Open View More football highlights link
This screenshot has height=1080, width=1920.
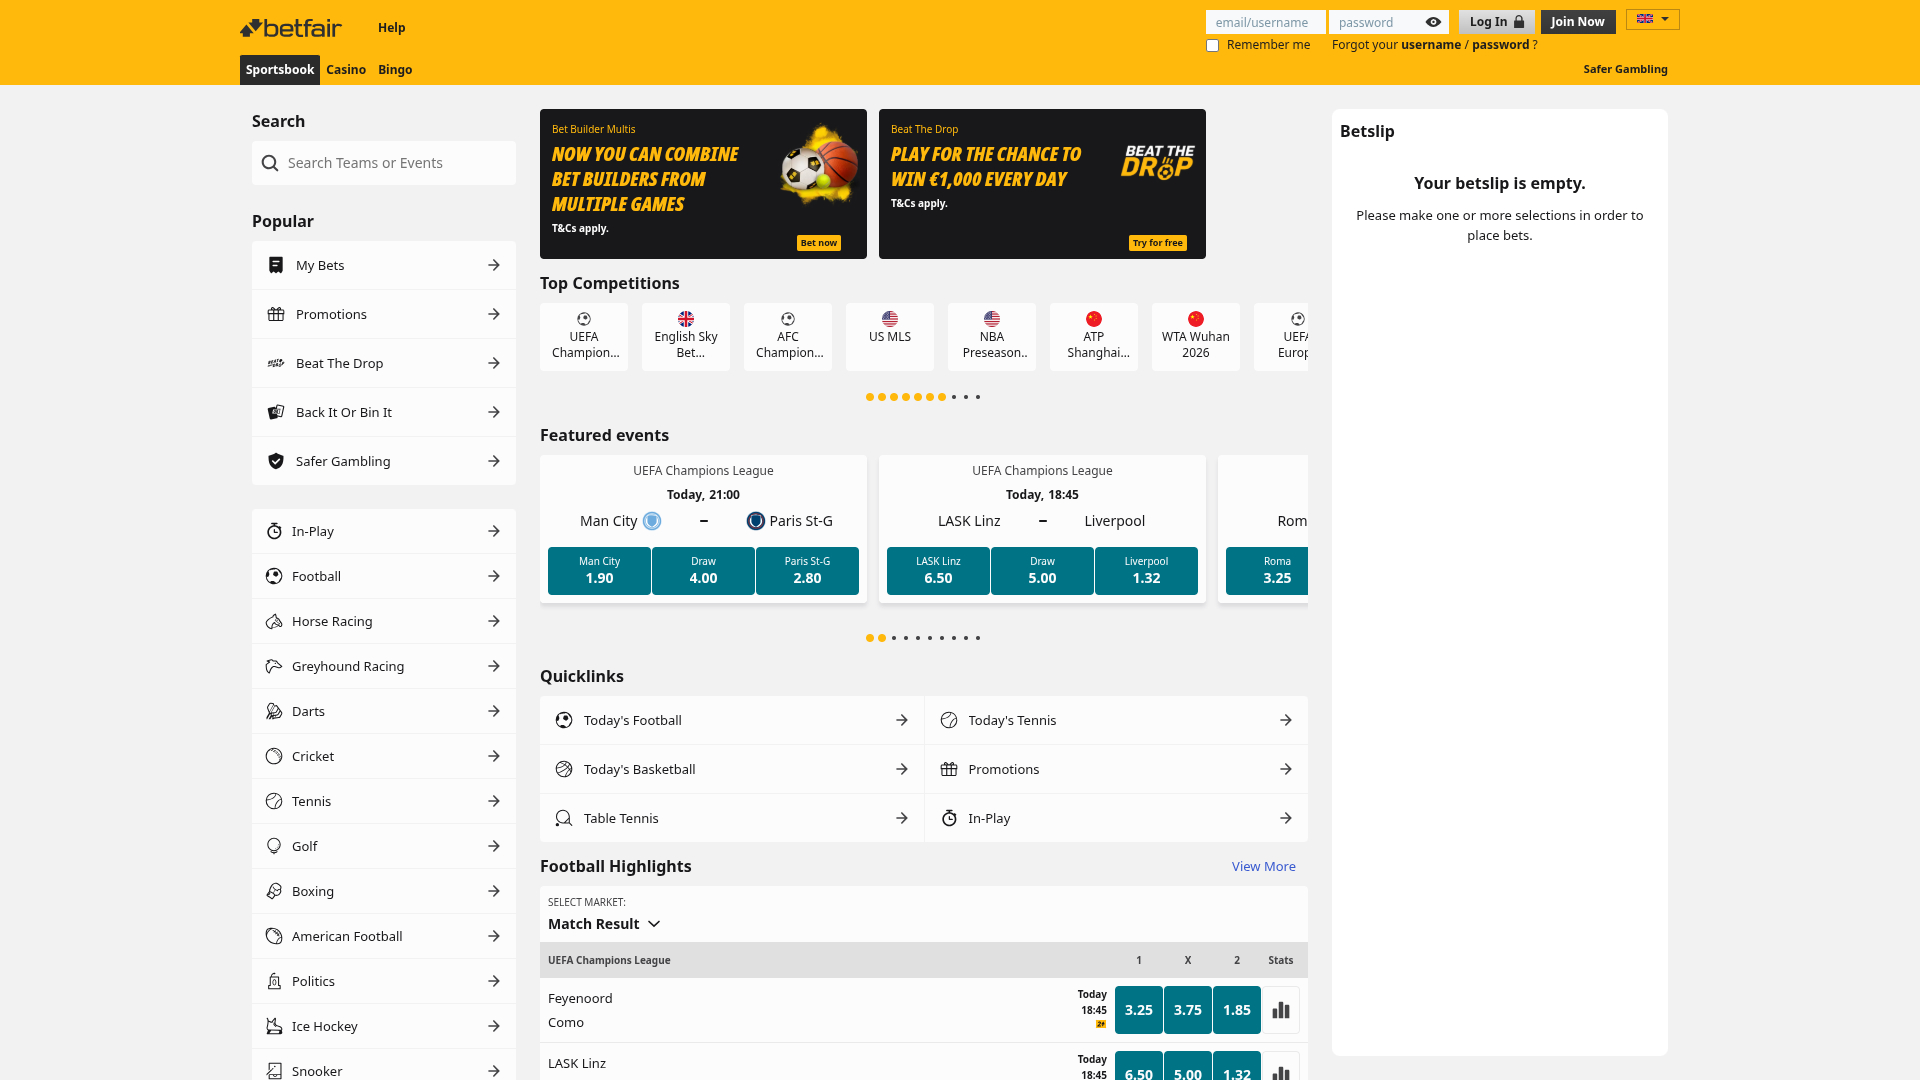click(x=1264, y=867)
